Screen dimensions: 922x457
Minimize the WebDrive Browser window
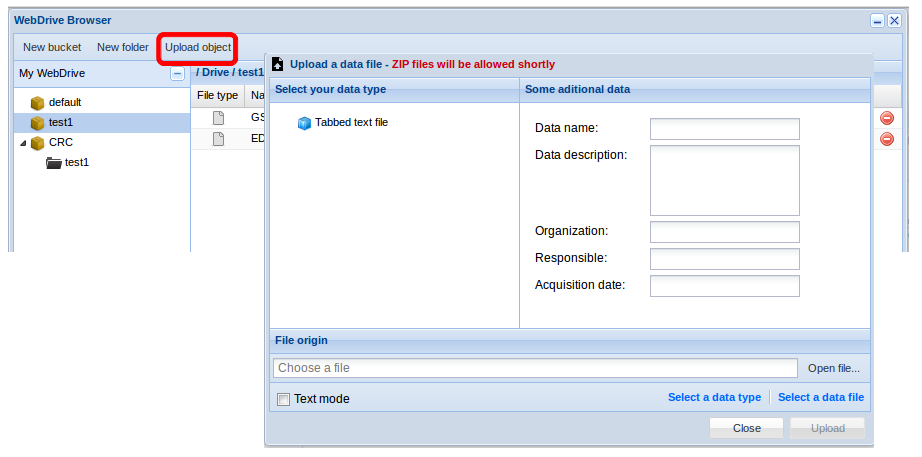[x=878, y=21]
